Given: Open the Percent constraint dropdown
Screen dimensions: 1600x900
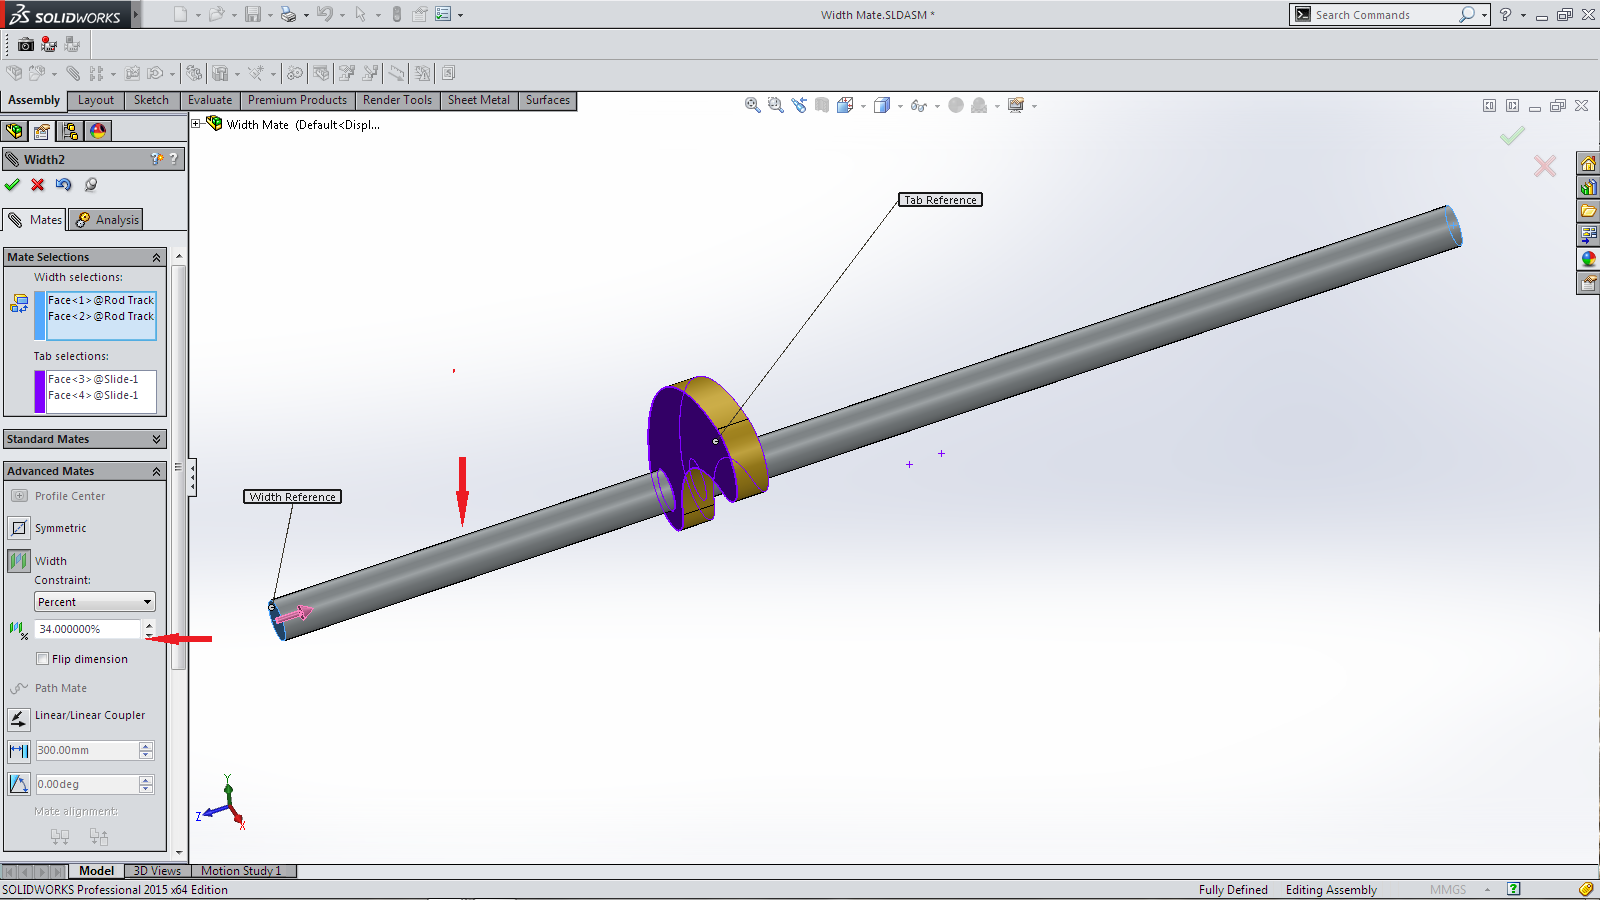Looking at the screenshot, I should [95, 602].
